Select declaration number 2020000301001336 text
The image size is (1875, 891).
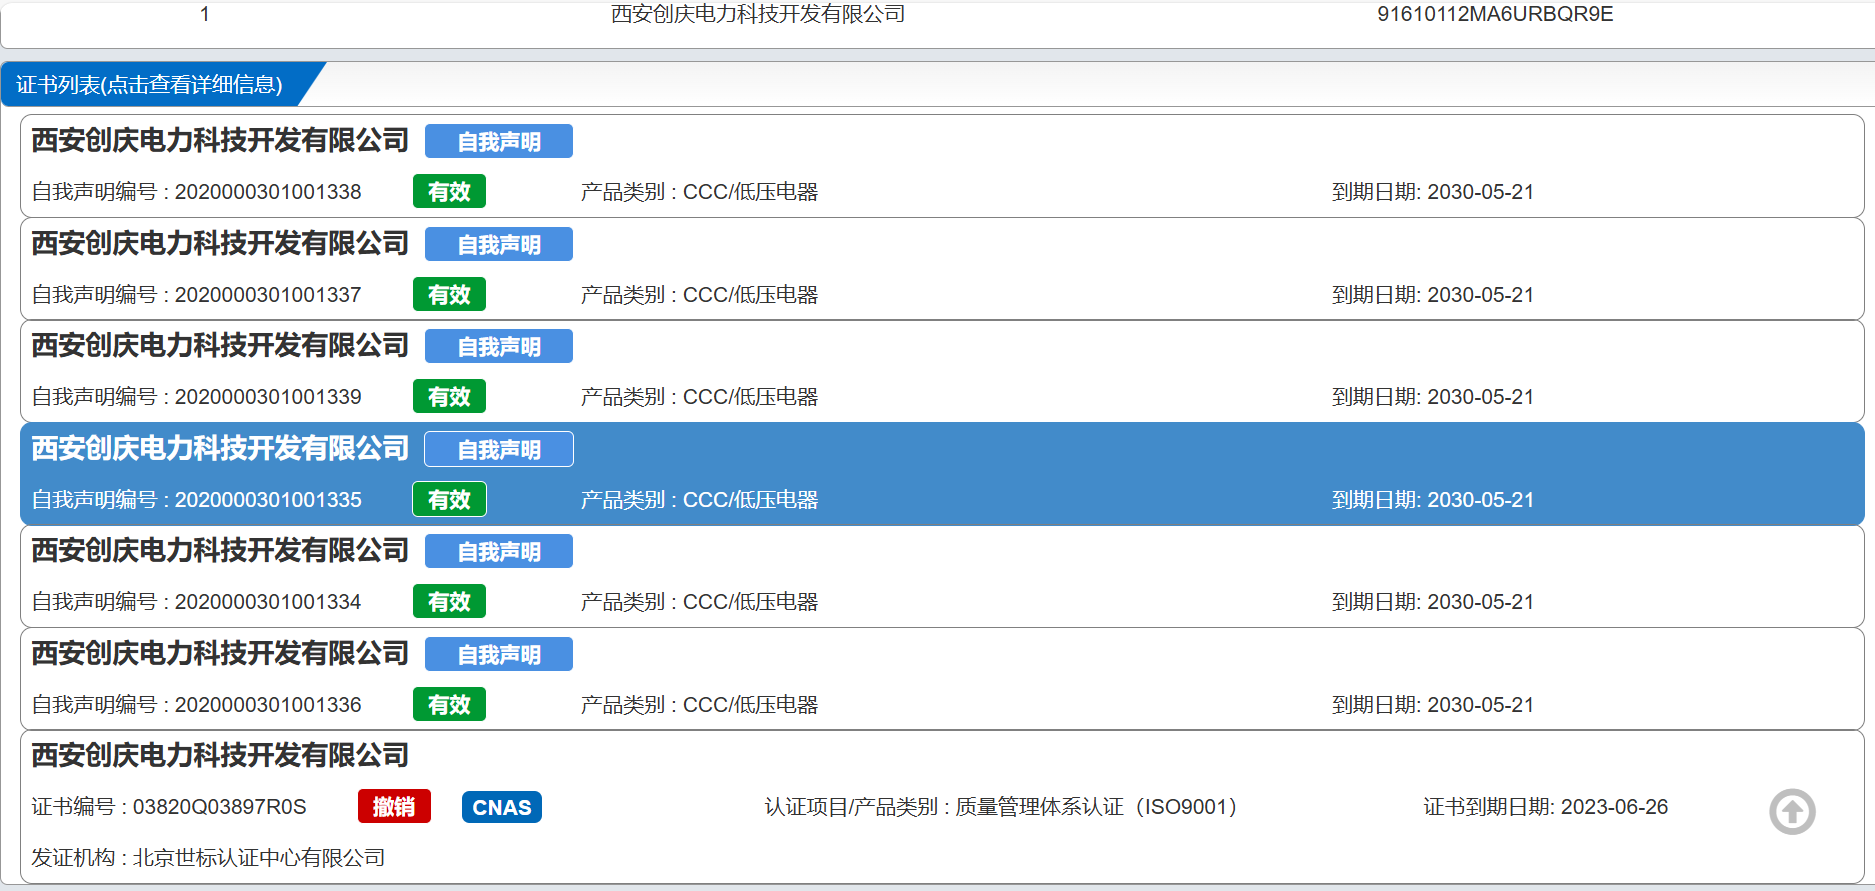click(x=268, y=705)
